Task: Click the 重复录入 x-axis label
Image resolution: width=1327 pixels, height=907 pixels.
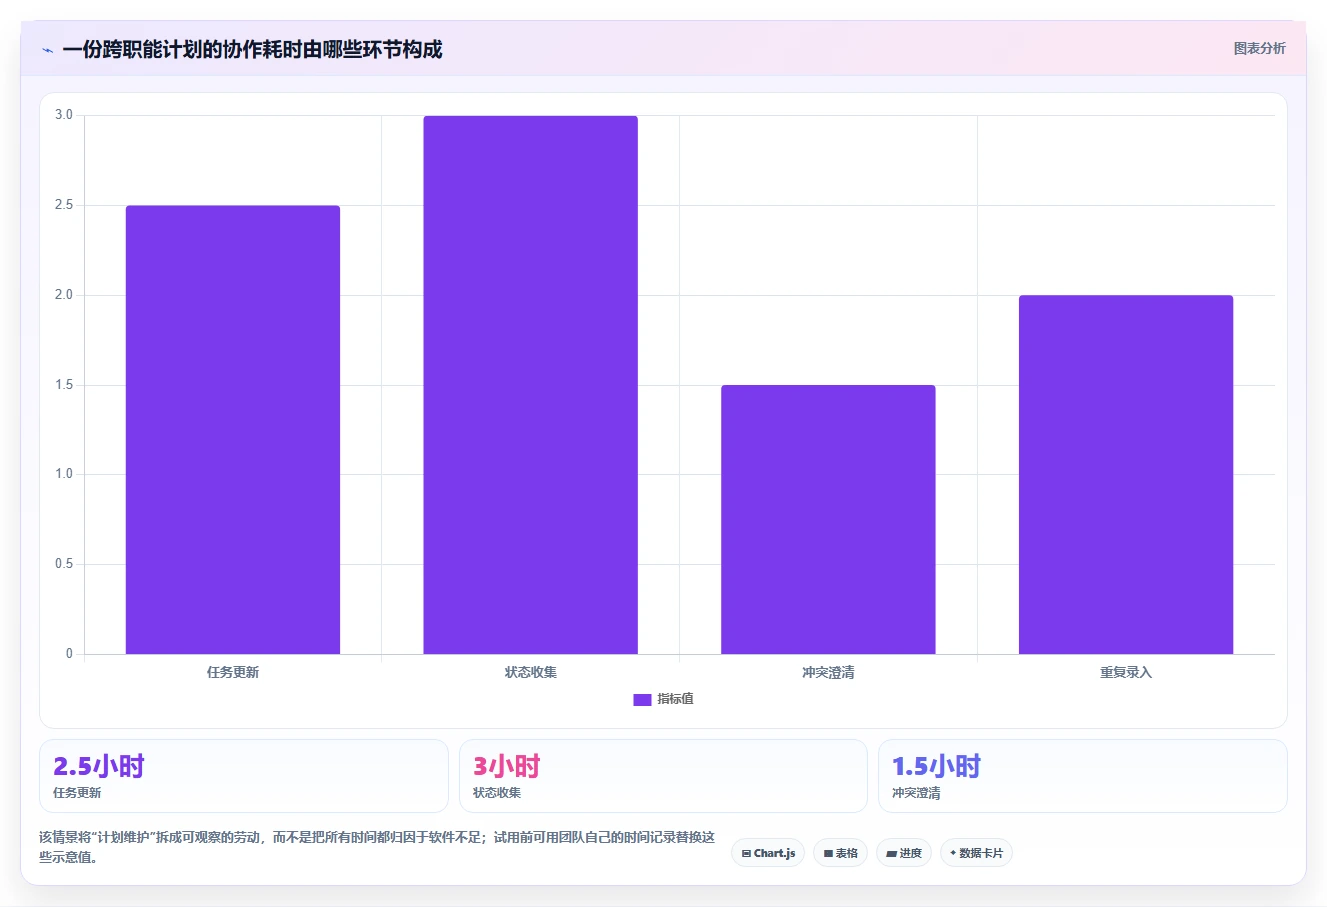Action: coord(1126,672)
